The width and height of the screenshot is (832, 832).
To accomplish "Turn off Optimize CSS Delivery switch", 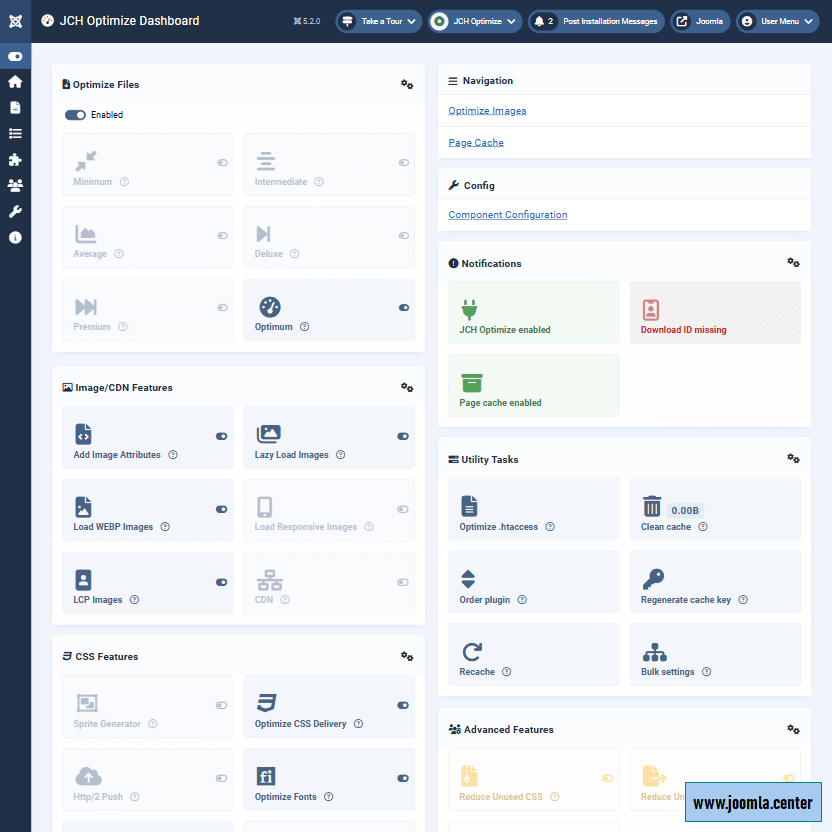I will 403,705.
